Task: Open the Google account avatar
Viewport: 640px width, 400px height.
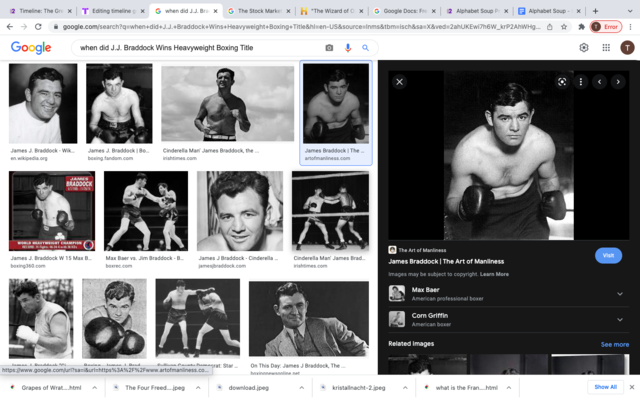Action: [x=627, y=48]
